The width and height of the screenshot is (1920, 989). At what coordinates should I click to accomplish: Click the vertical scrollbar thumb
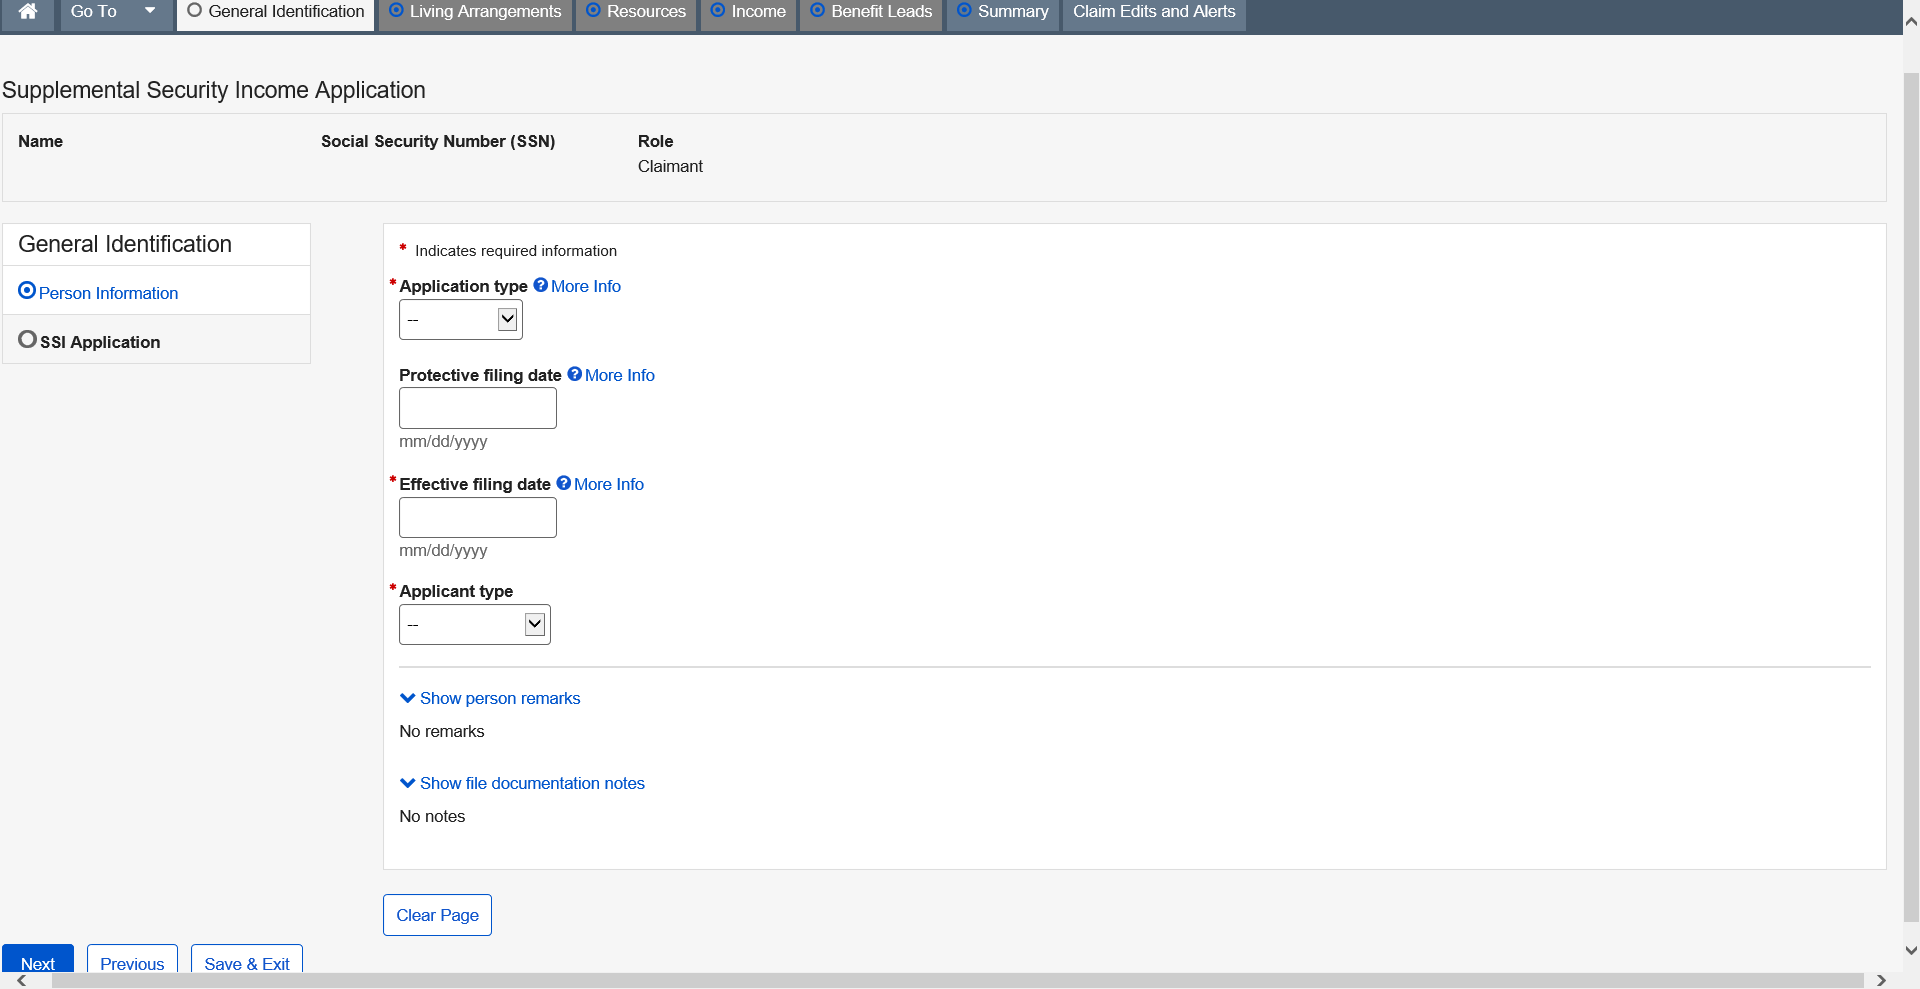(1911, 497)
